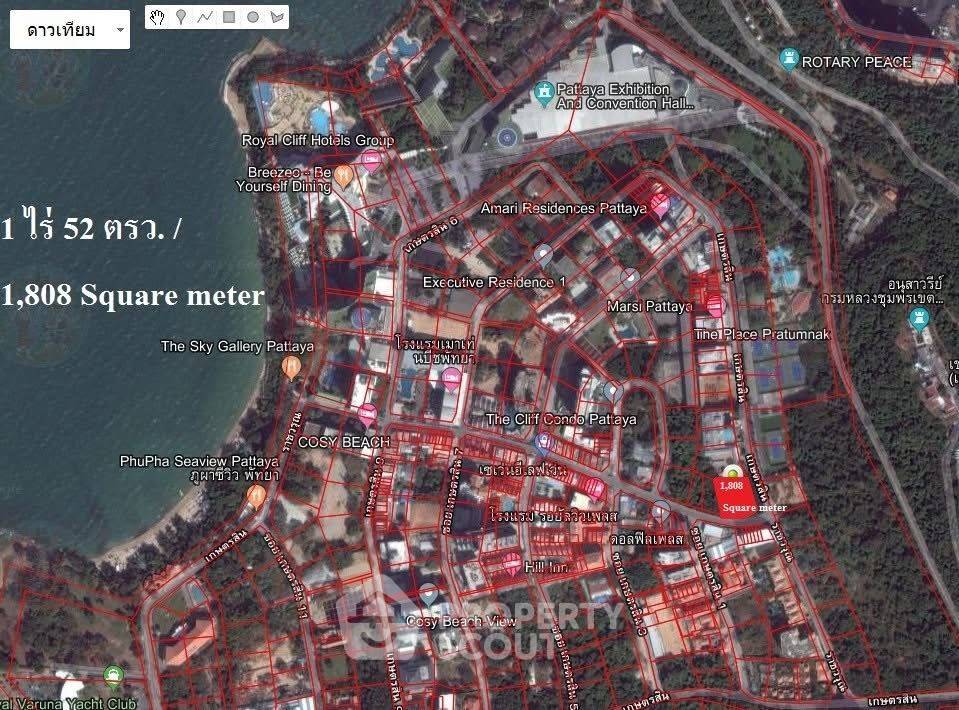This screenshot has height=710, width=959.
Task: Click the Amari Residences Pattaya hotel pin
Action: [660, 205]
